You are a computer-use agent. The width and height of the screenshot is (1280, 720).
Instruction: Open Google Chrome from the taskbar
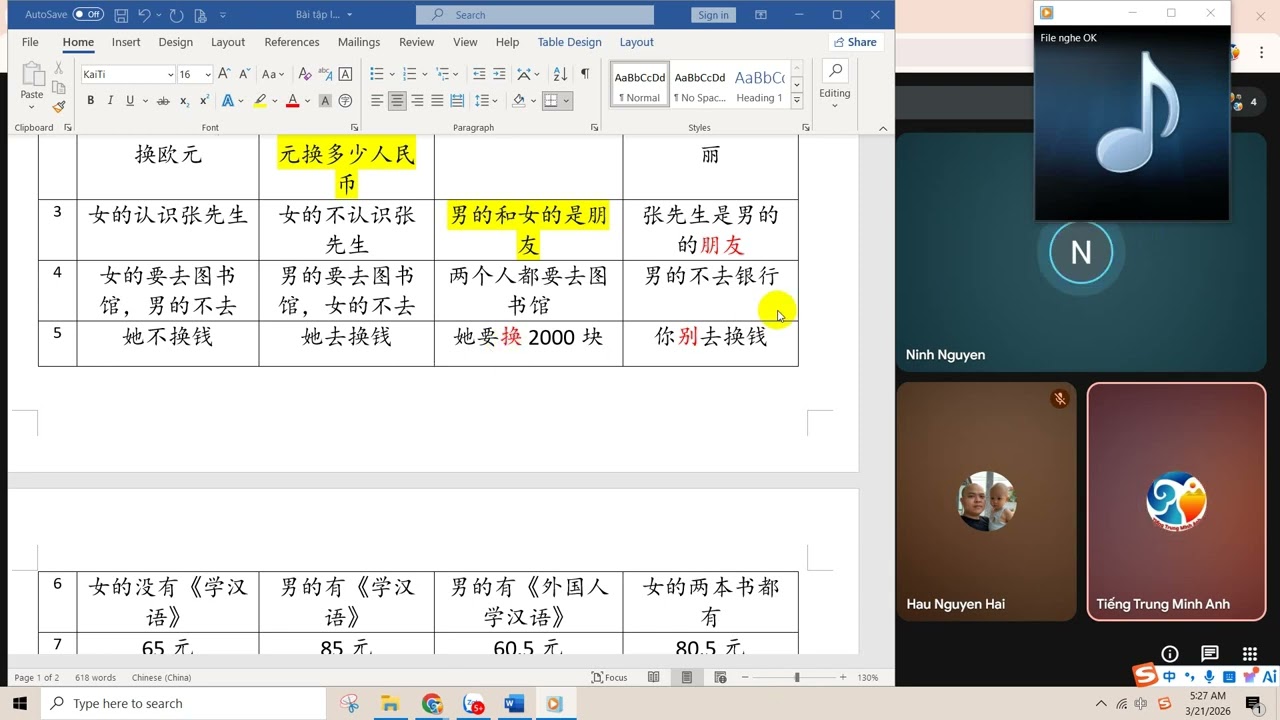432,704
